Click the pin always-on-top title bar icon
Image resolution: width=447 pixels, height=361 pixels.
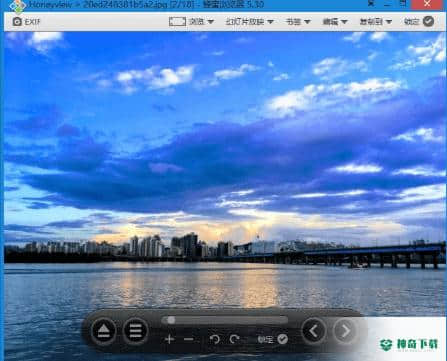point(371,4)
